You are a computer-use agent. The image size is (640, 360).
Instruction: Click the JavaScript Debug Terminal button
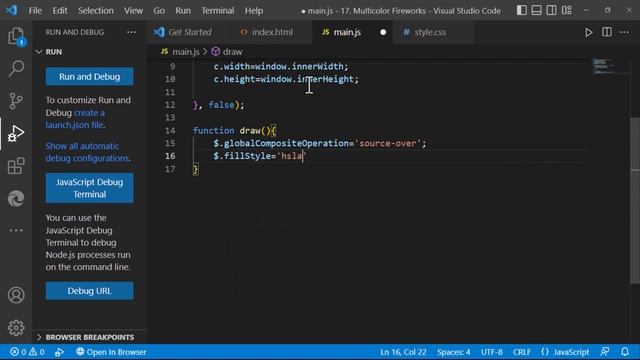point(89,188)
